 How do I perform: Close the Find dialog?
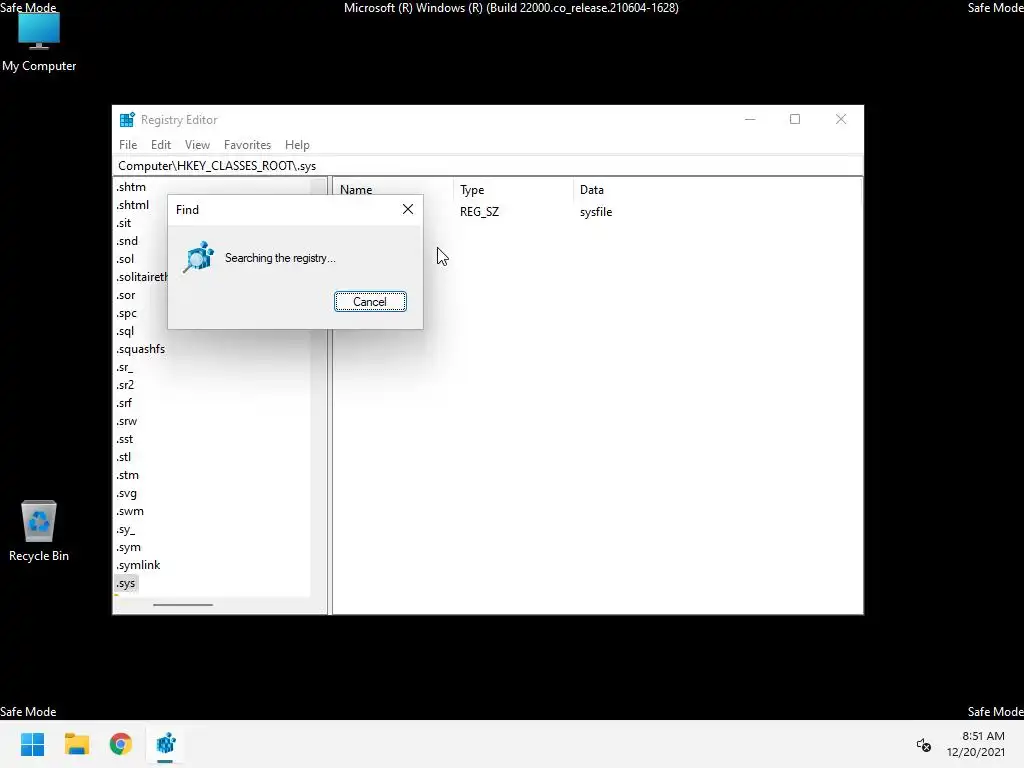408,209
